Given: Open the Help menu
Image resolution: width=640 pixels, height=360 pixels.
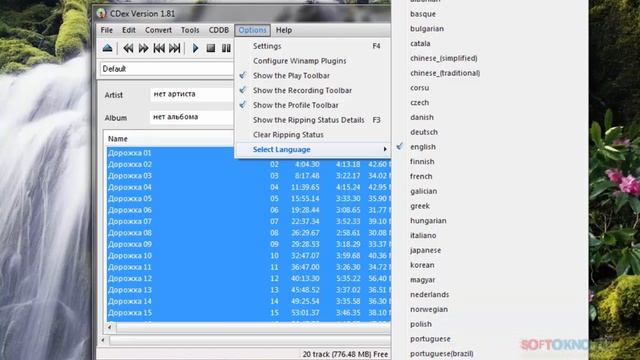Looking at the screenshot, I should coord(284,30).
